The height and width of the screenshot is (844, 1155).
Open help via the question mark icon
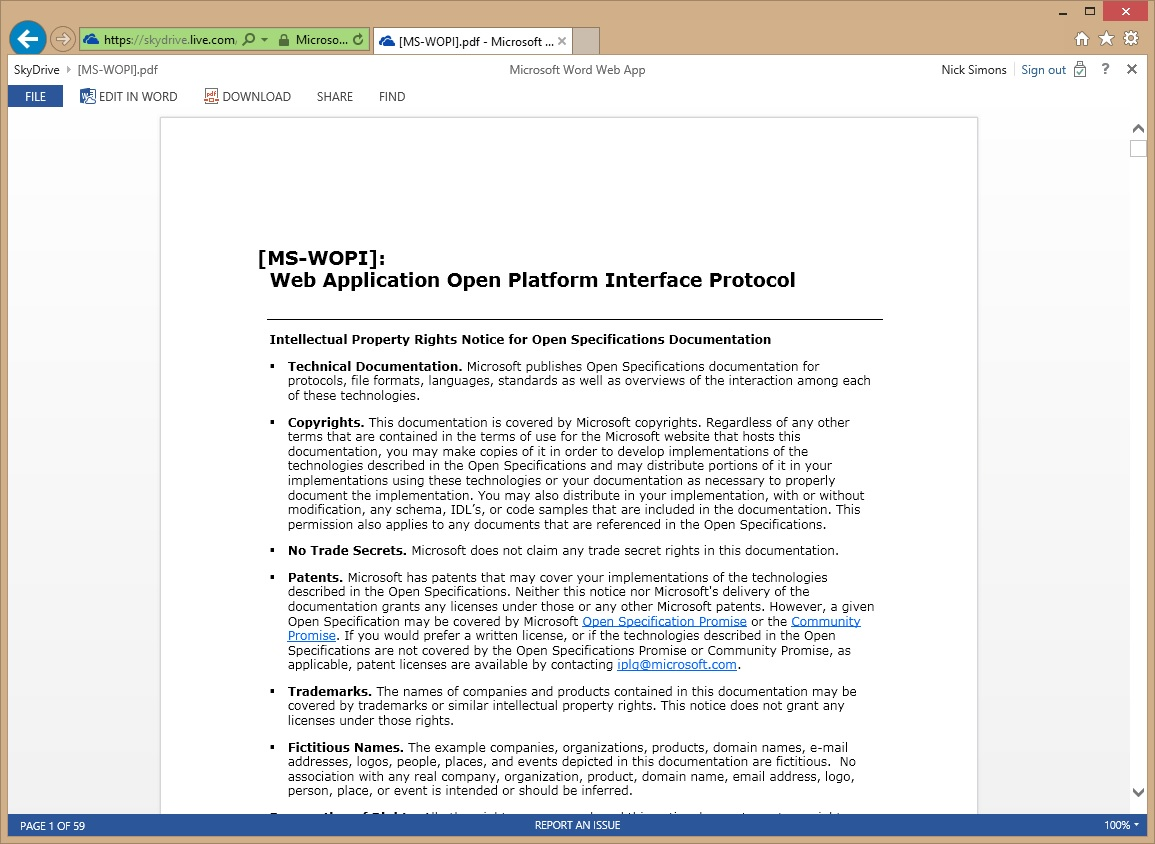pos(1106,69)
